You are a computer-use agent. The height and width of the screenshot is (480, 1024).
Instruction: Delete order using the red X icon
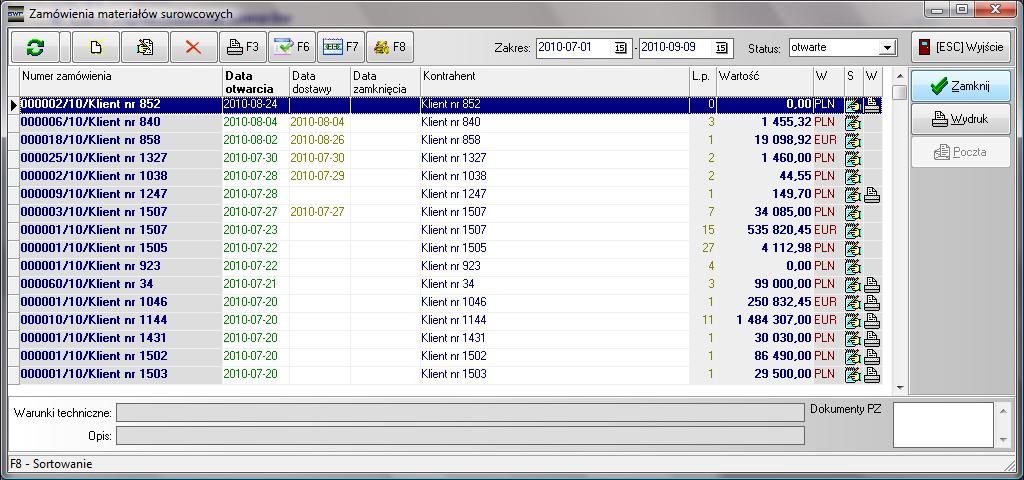click(194, 47)
